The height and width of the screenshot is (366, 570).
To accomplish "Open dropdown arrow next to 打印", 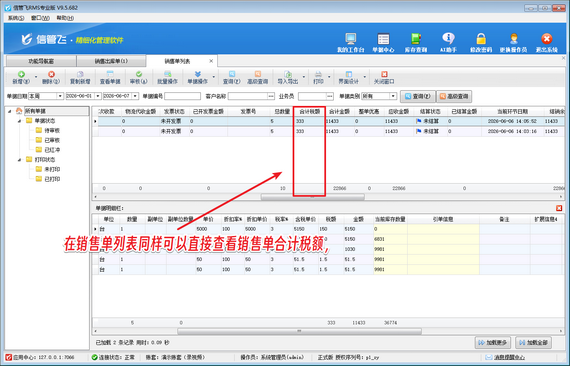I will tap(329, 77).
